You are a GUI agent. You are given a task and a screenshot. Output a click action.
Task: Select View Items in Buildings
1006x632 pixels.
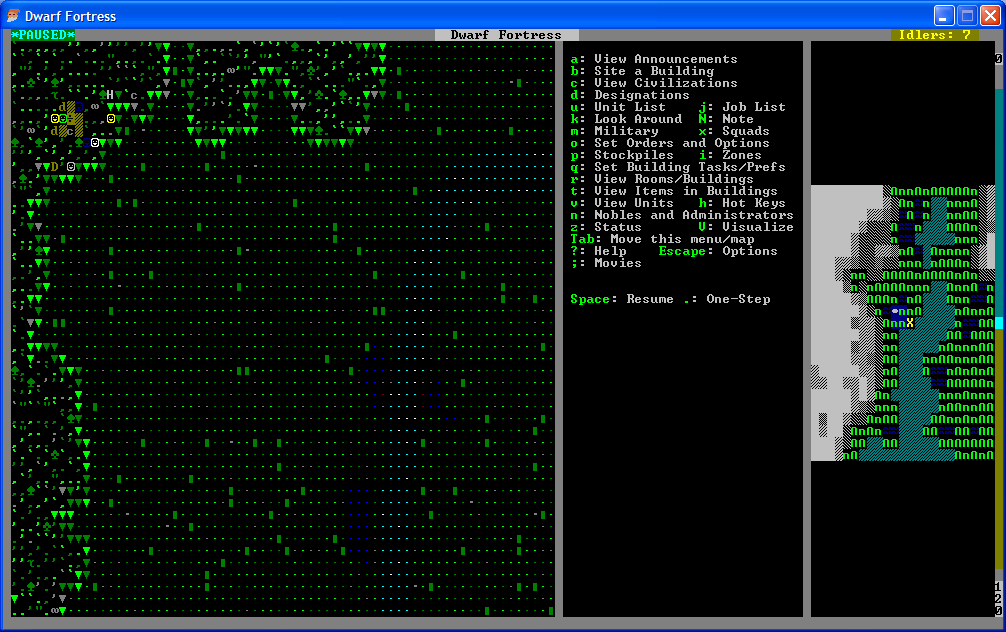[674, 191]
